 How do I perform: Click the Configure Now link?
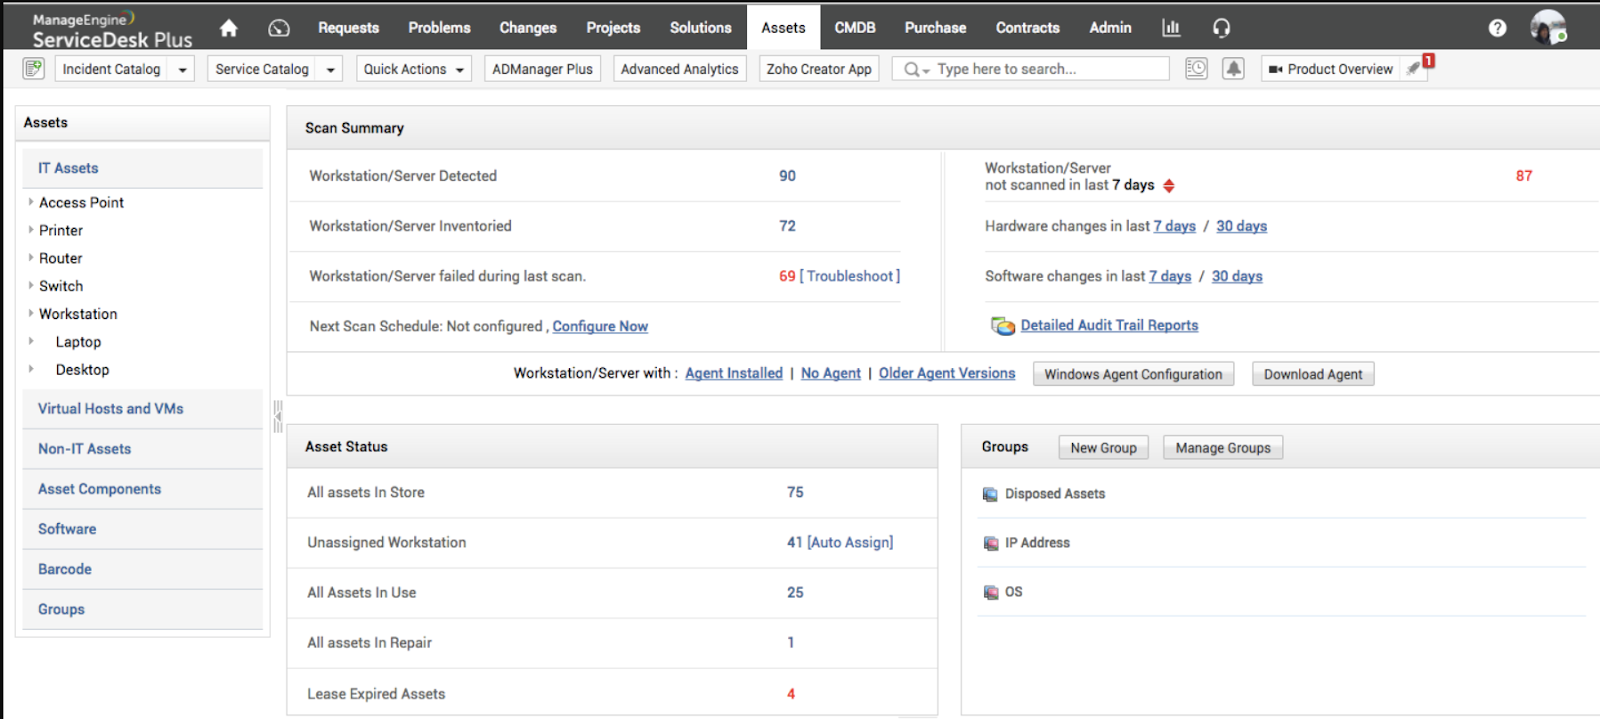(600, 327)
